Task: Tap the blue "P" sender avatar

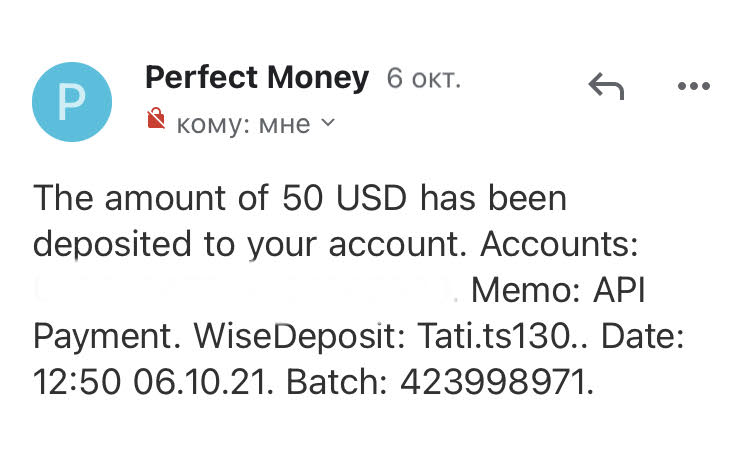Action: pos(71,101)
